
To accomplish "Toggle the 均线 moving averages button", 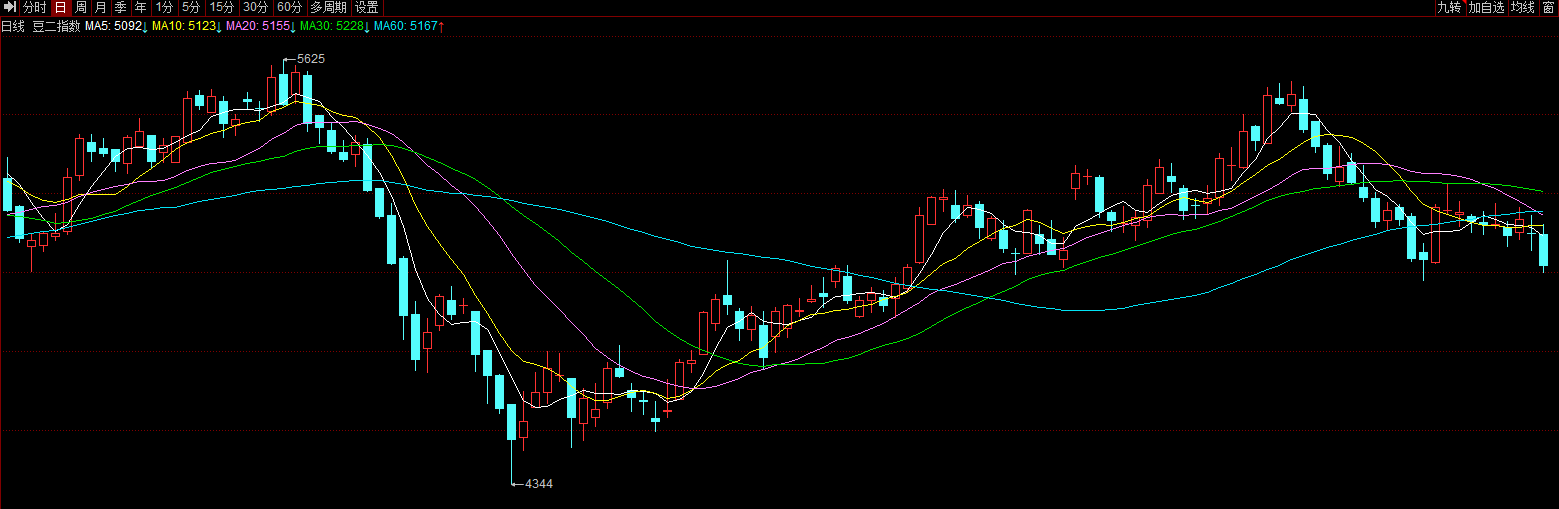I will point(1522,7).
